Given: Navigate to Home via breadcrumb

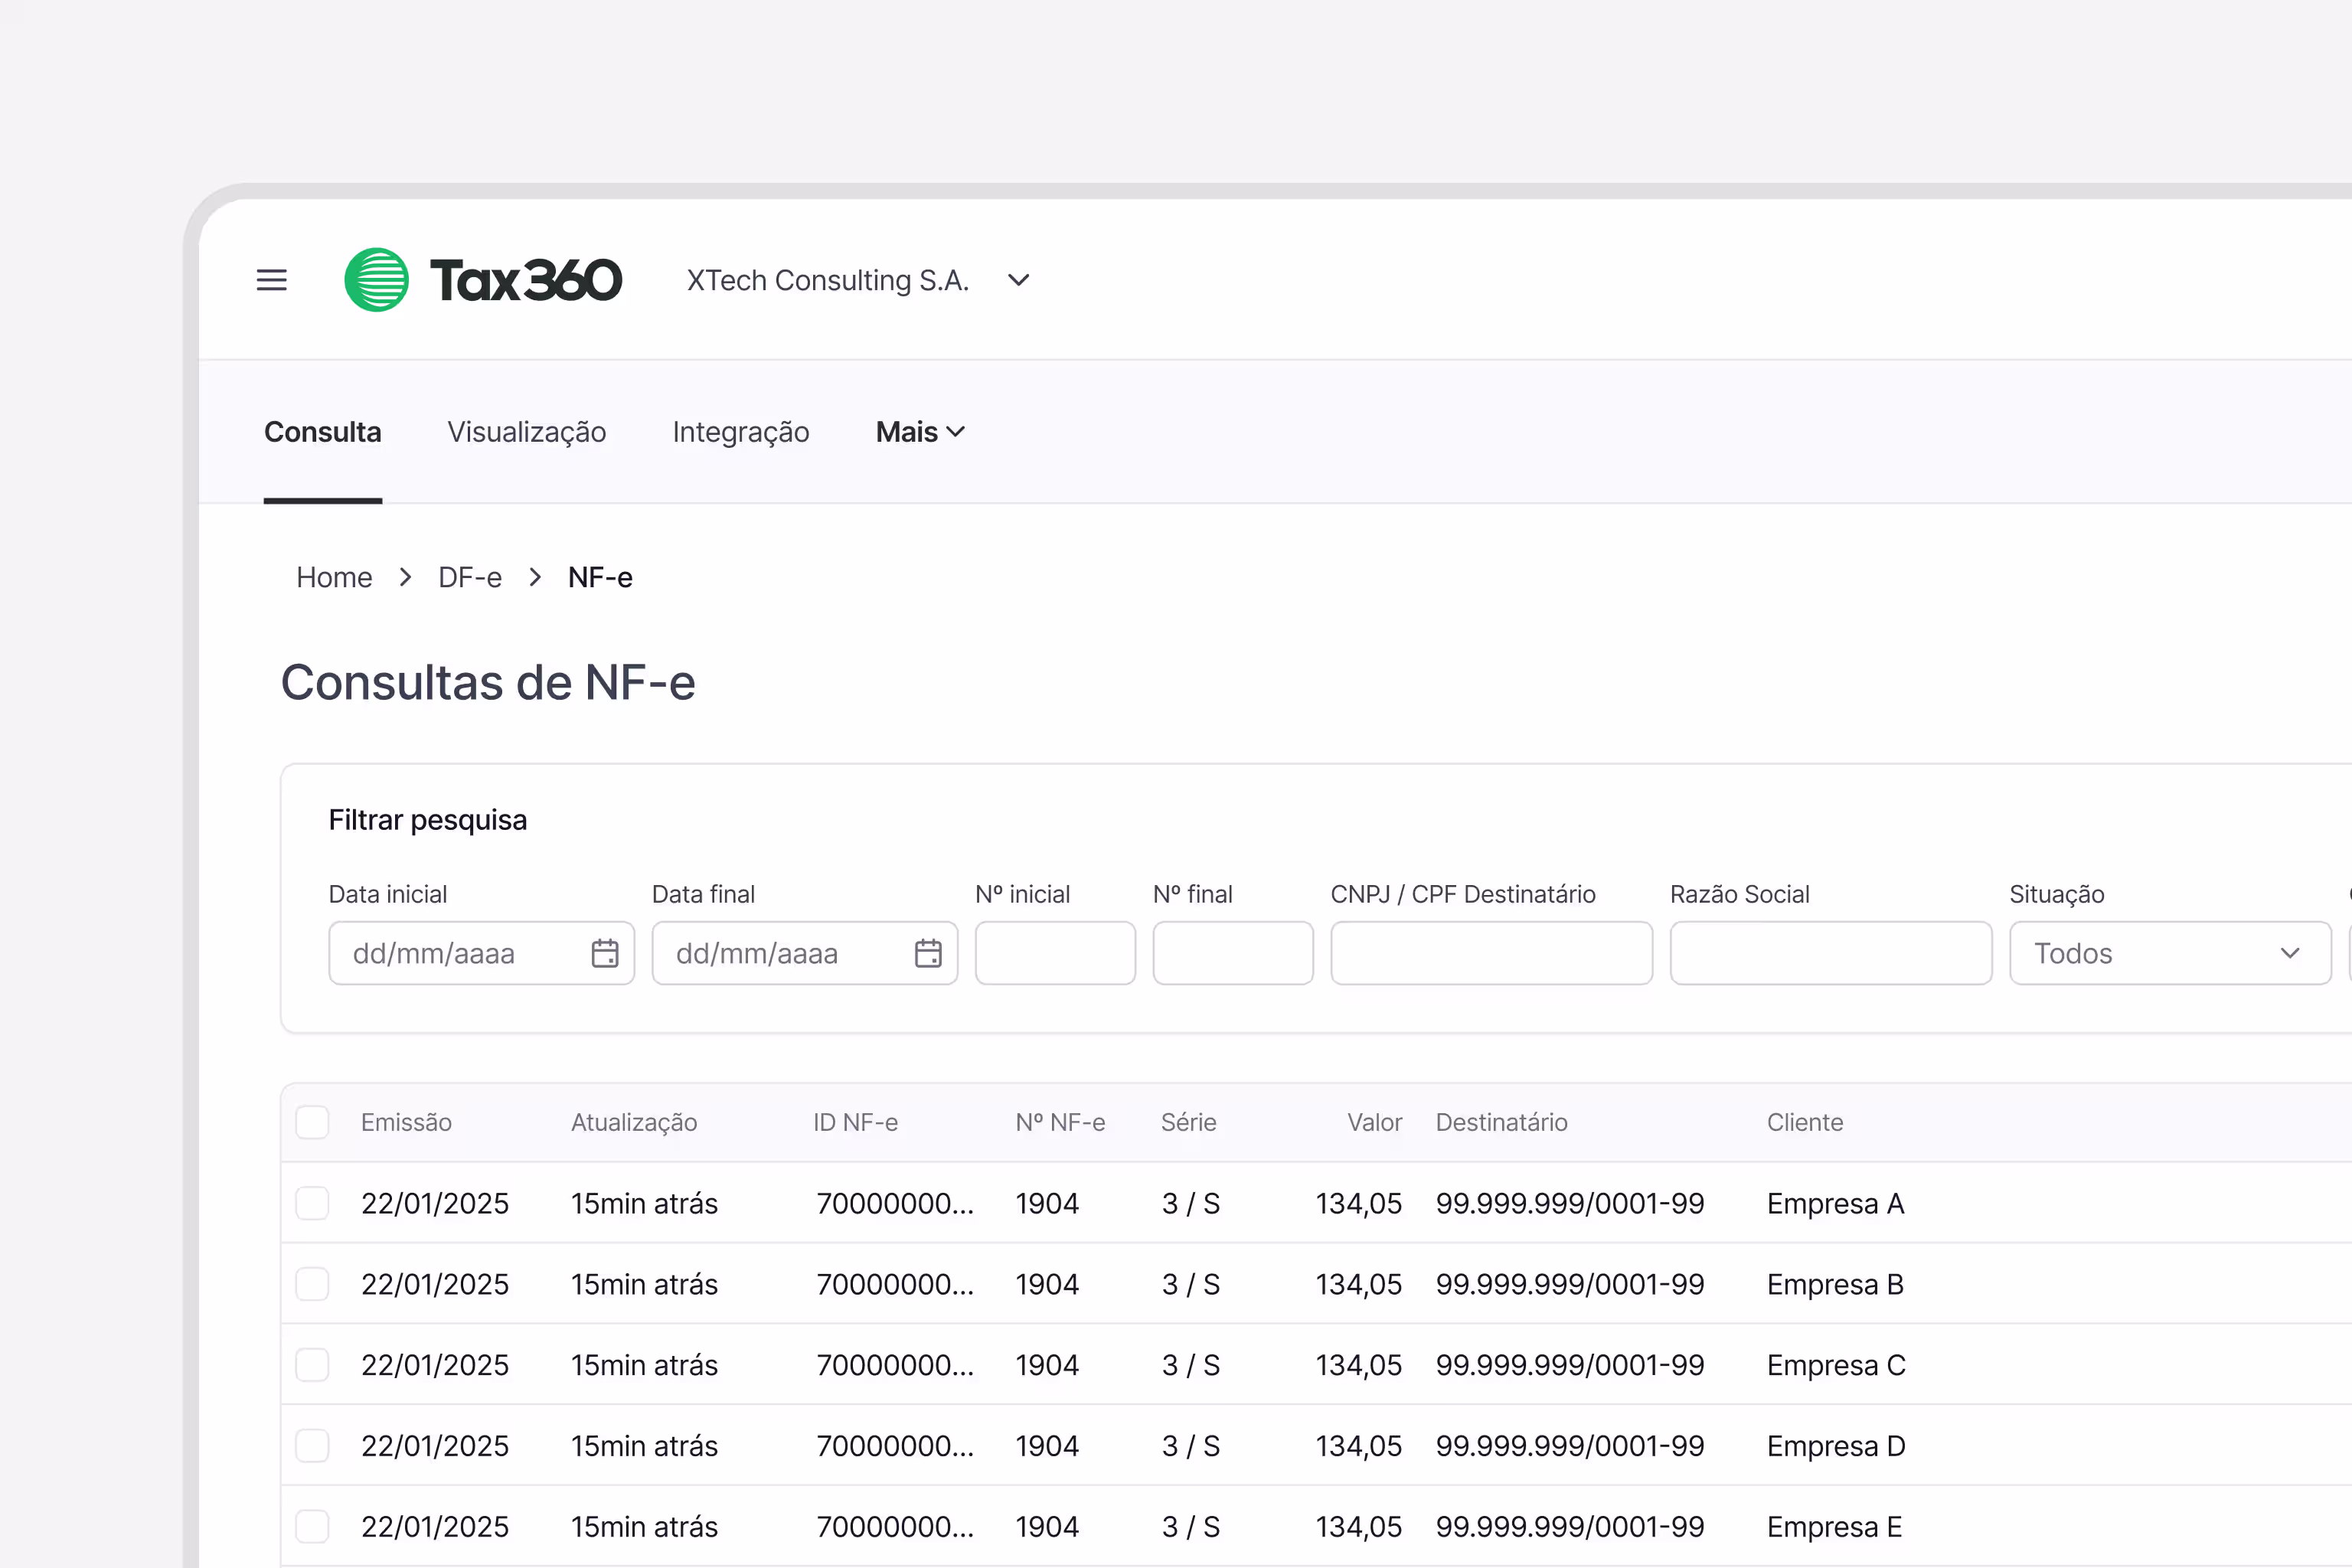Looking at the screenshot, I should tap(334, 577).
